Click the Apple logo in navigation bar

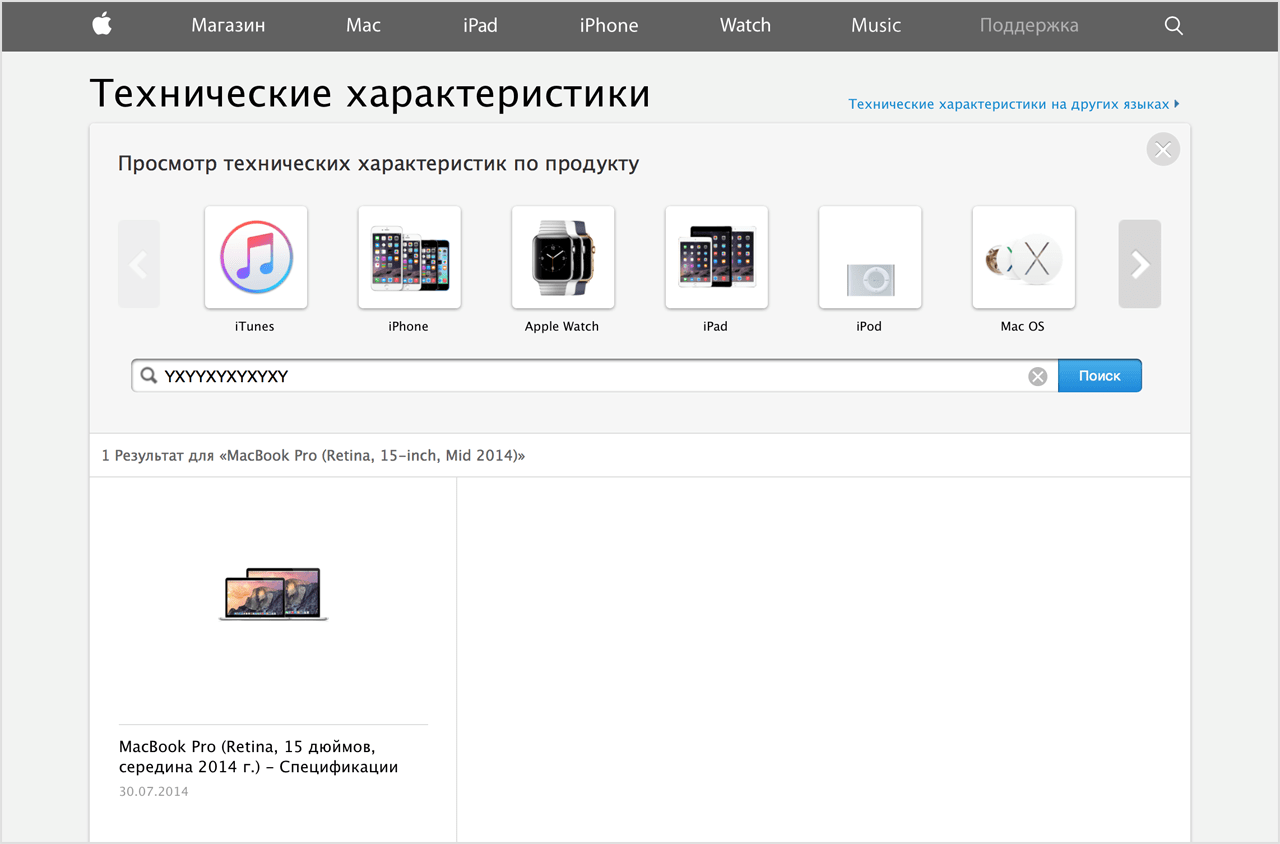(x=102, y=25)
